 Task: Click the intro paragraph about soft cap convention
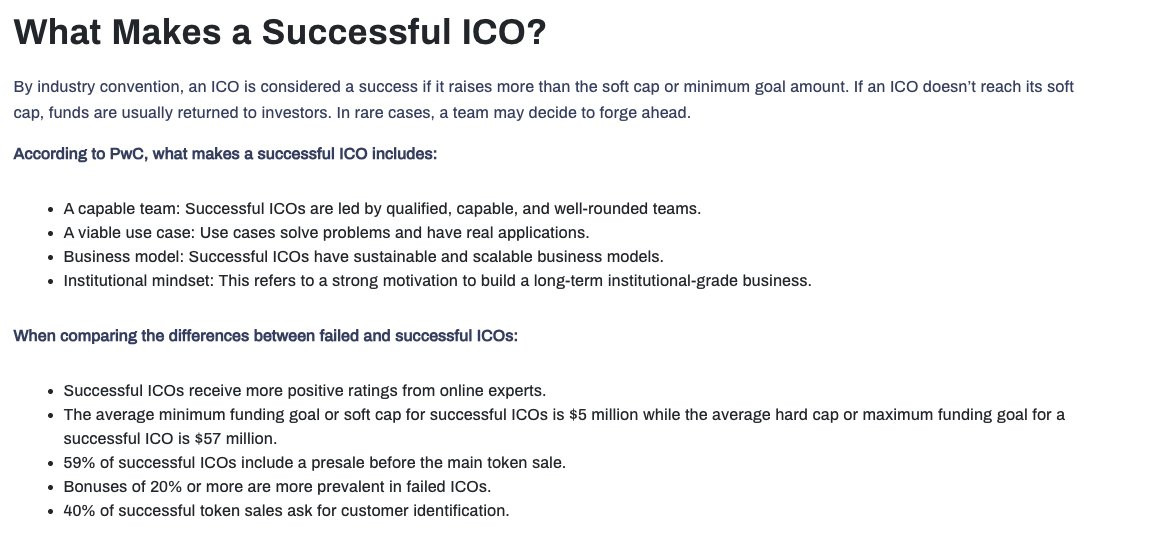coord(544,100)
